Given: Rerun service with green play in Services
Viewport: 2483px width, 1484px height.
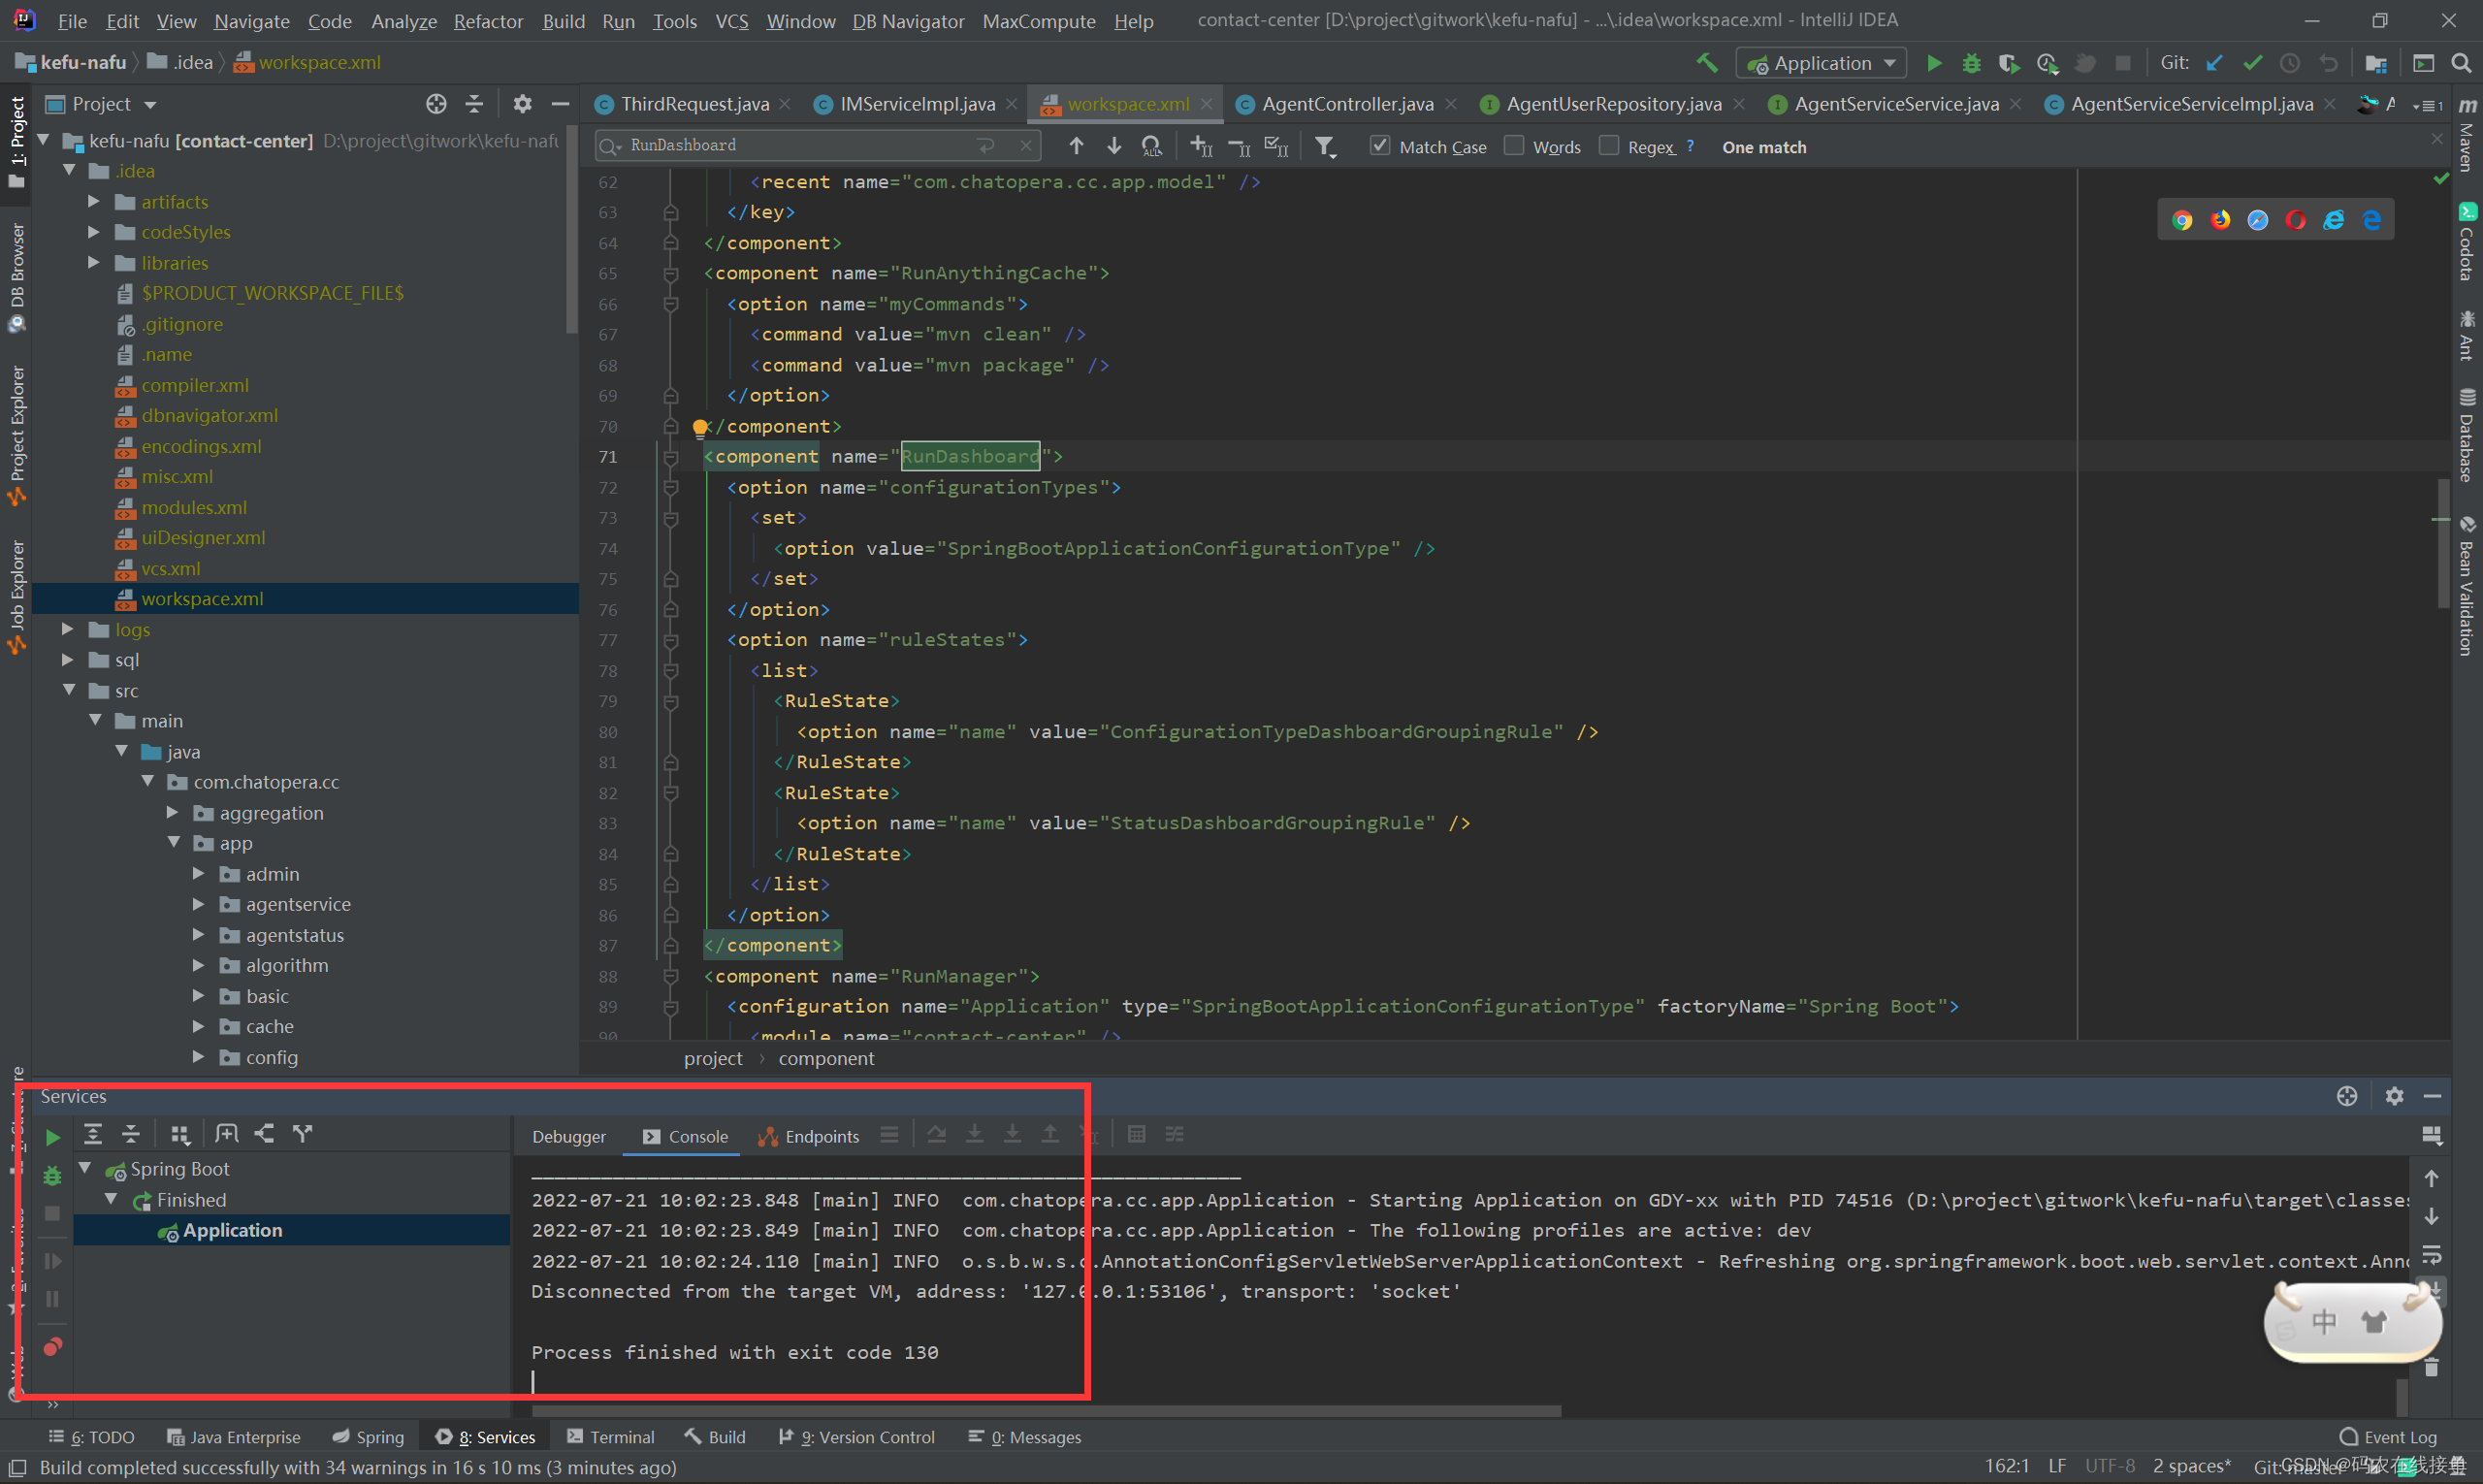Looking at the screenshot, I should coord(53,1137).
